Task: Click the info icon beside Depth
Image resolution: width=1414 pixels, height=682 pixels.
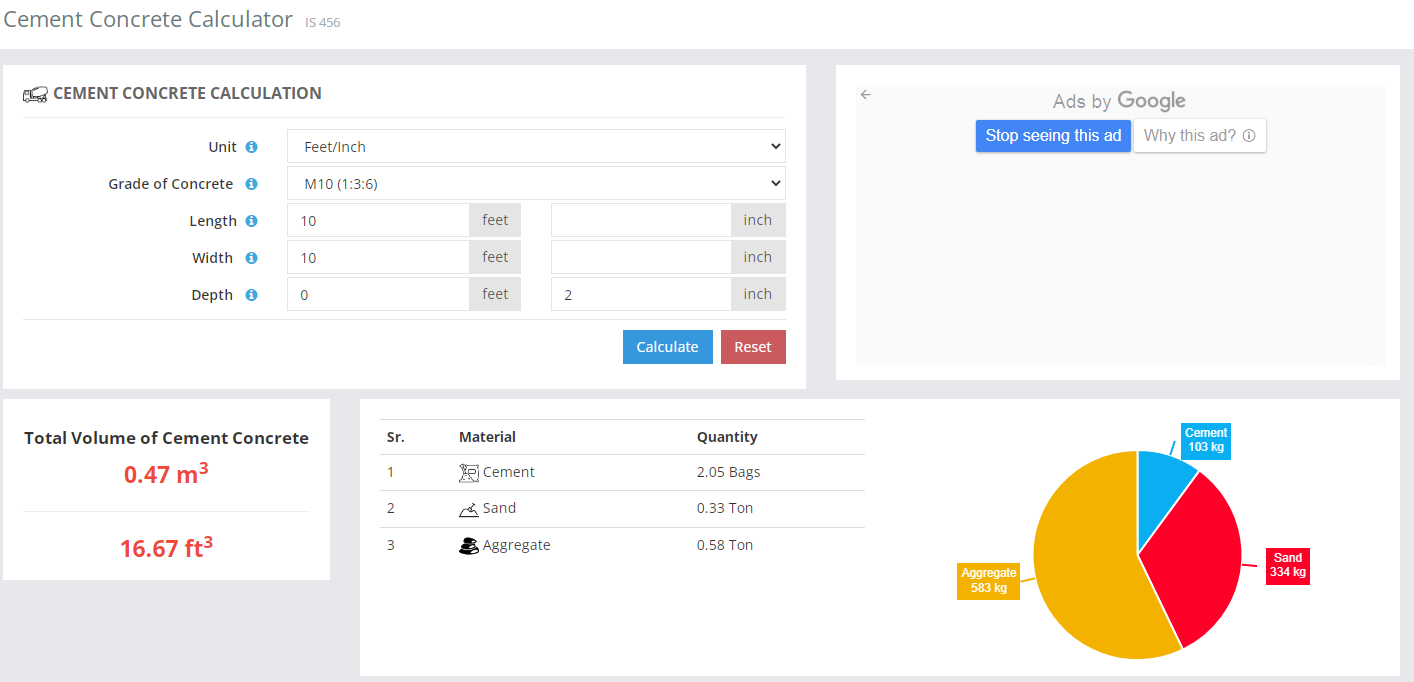Action: coord(251,295)
